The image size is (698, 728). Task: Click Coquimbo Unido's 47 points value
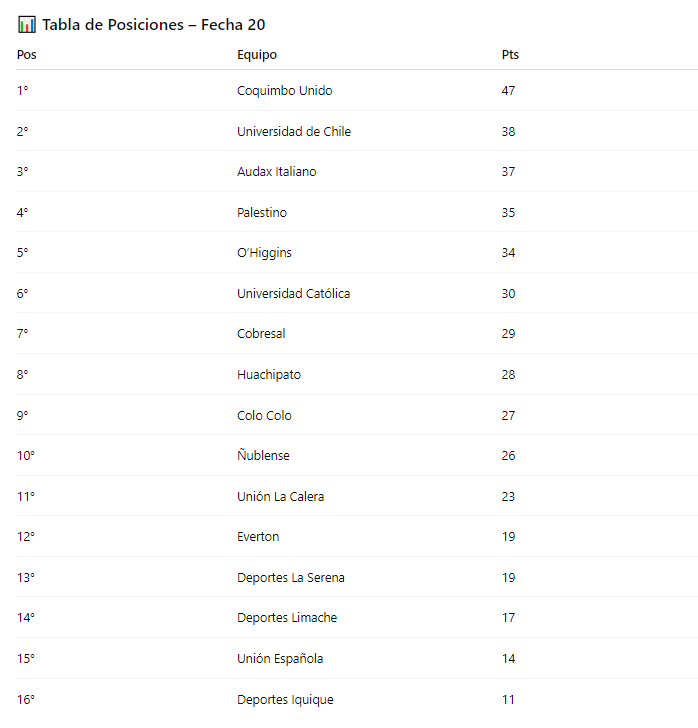coord(509,91)
